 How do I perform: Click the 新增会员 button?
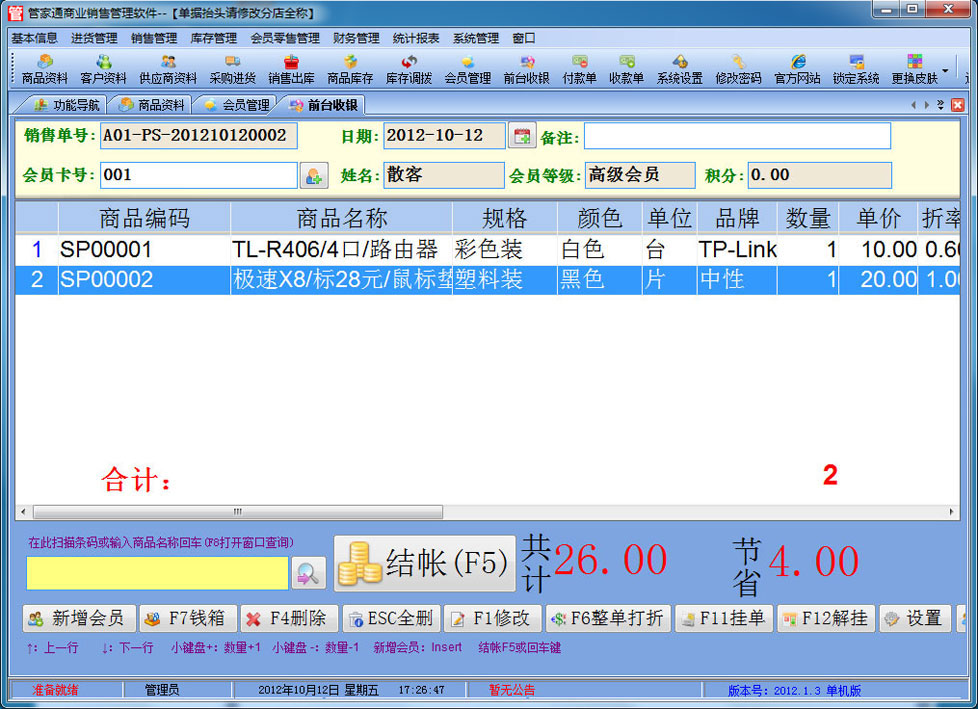coord(79,618)
